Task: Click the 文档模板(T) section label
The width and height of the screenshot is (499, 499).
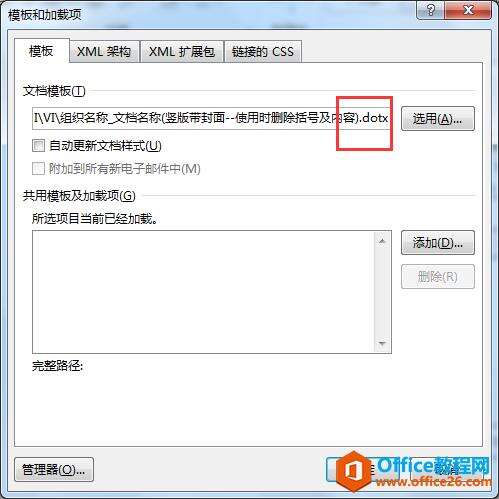Action: click(54, 91)
